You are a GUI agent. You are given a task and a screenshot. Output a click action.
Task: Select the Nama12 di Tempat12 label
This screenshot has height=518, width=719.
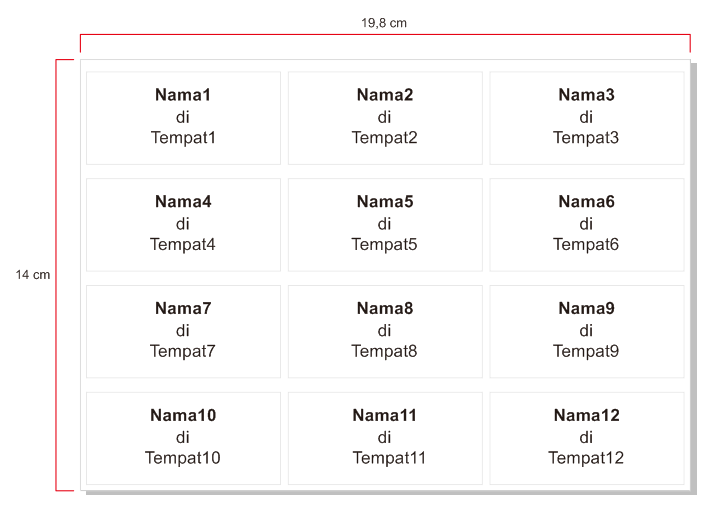click(x=587, y=438)
